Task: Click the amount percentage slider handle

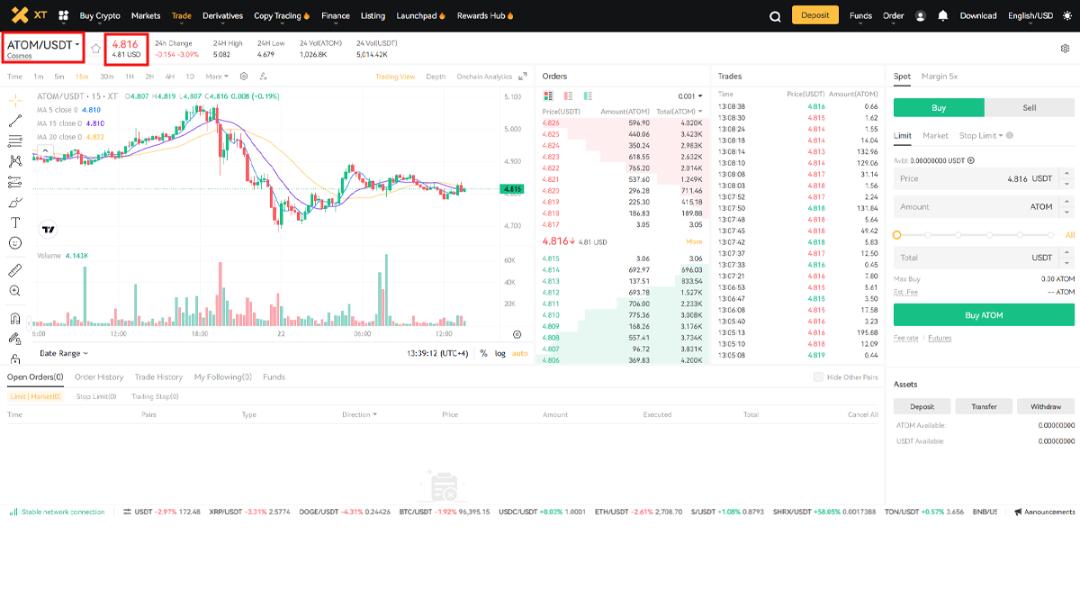Action: (x=897, y=235)
